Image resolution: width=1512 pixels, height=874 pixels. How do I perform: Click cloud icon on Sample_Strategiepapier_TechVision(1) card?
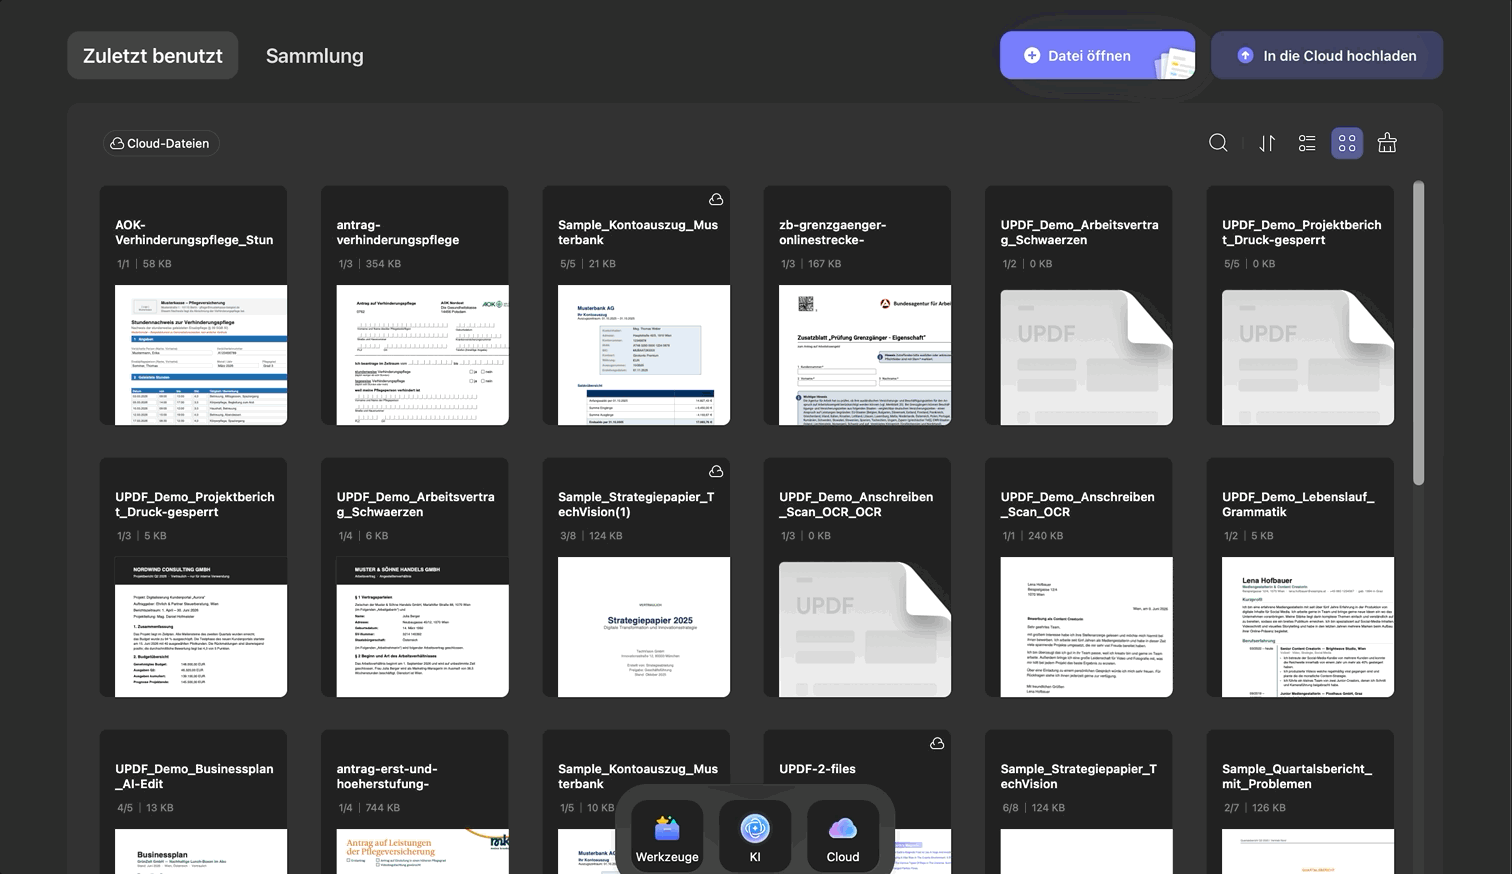[x=716, y=471]
